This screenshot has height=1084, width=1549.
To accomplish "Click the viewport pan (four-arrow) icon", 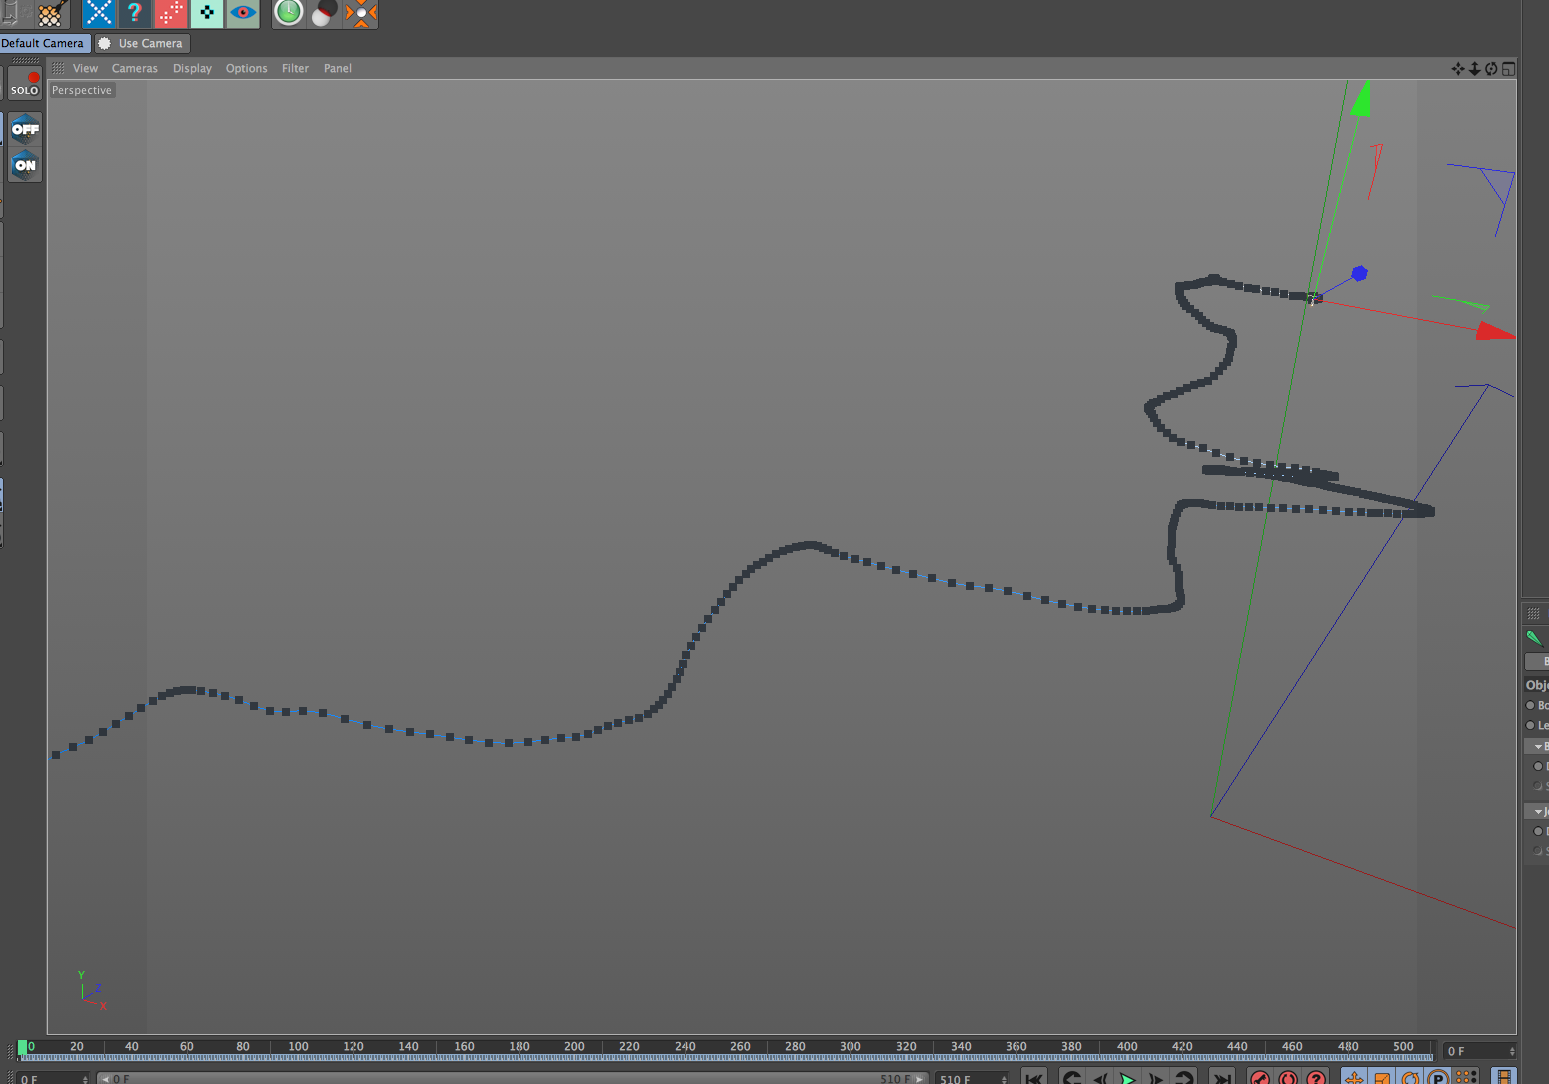I will click(x=1457, y=69).
